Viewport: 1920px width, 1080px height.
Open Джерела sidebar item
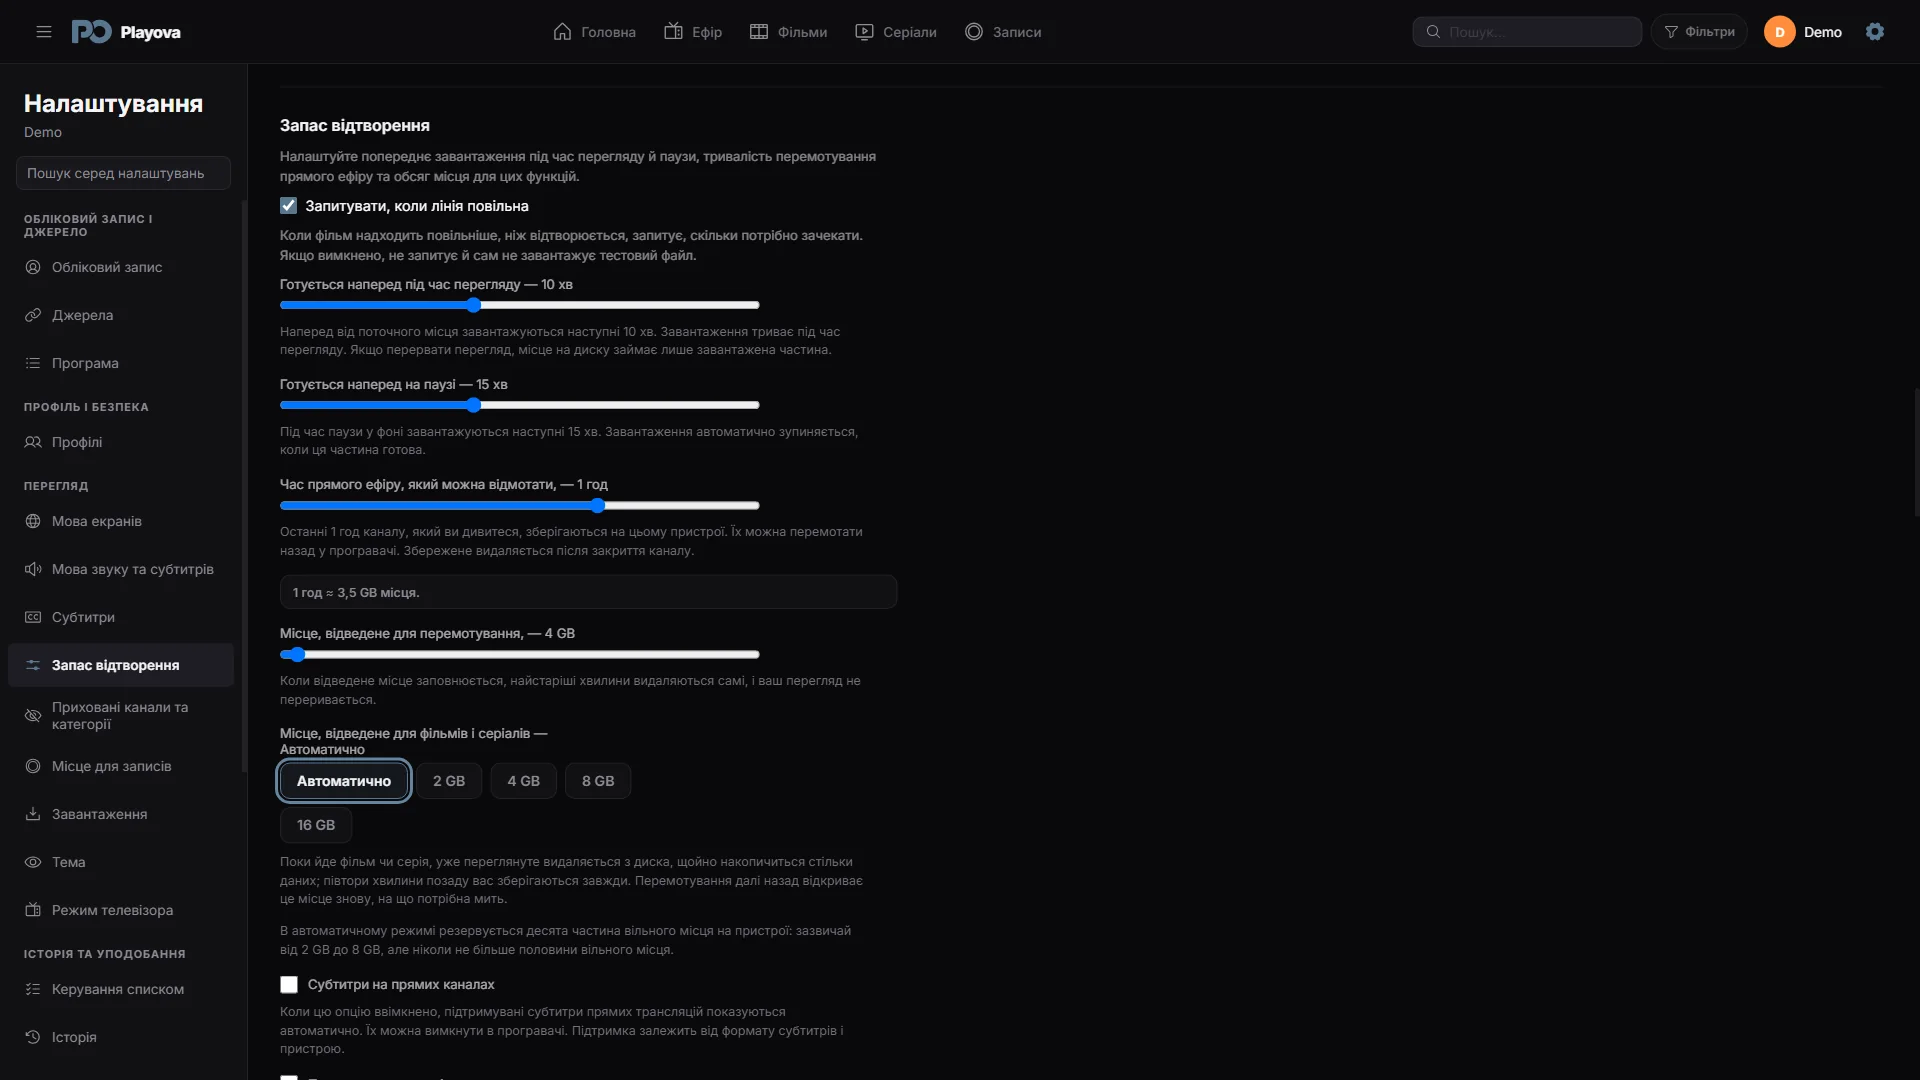click(x=121, y=315)
